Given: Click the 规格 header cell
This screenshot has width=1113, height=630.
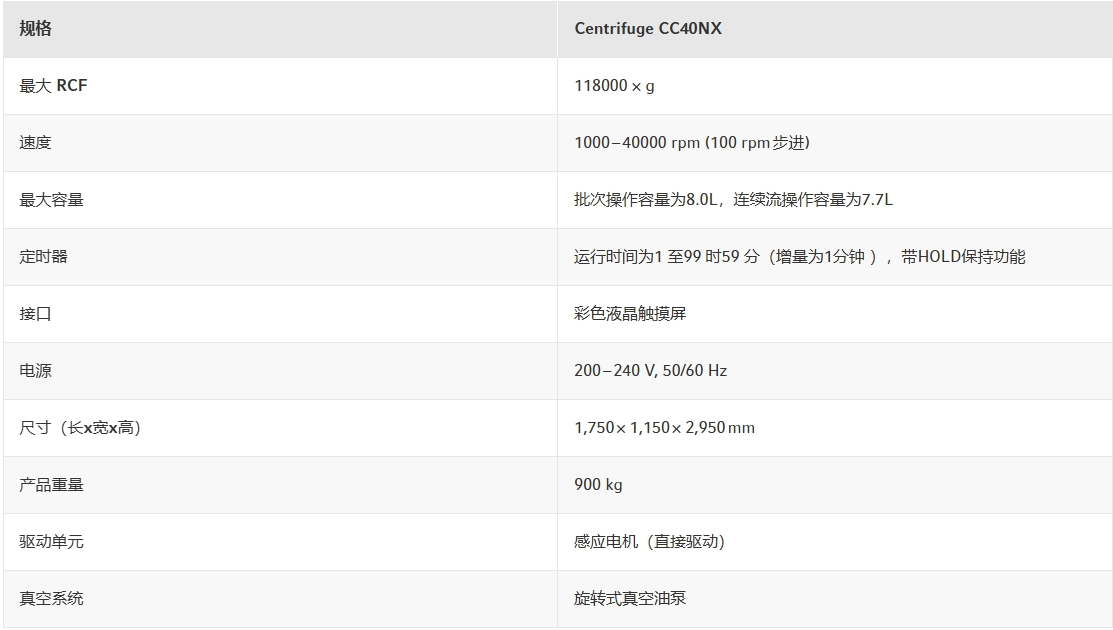Looking at the screenshot, I should point(36,29).
